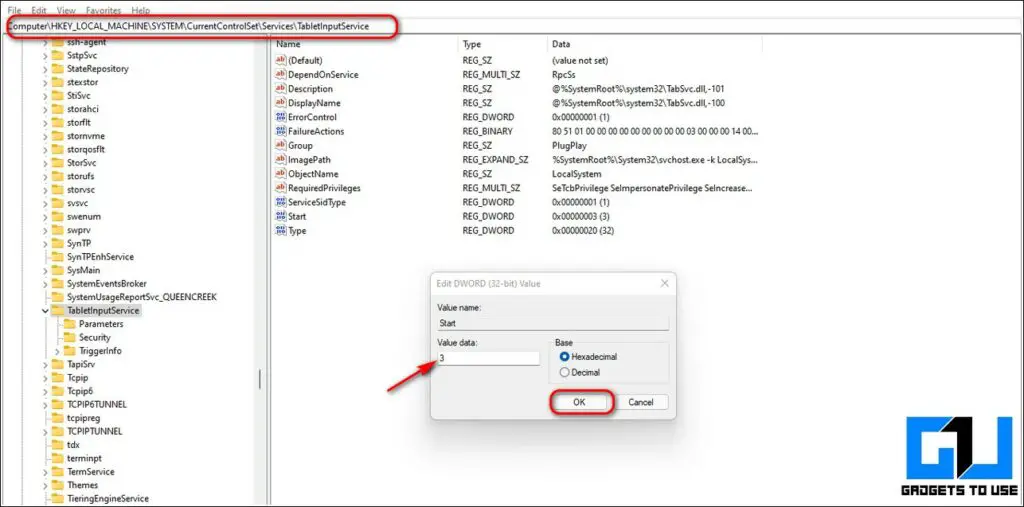
Task: Click the 0x00000020 (32) data value
Action: point(583,231)
